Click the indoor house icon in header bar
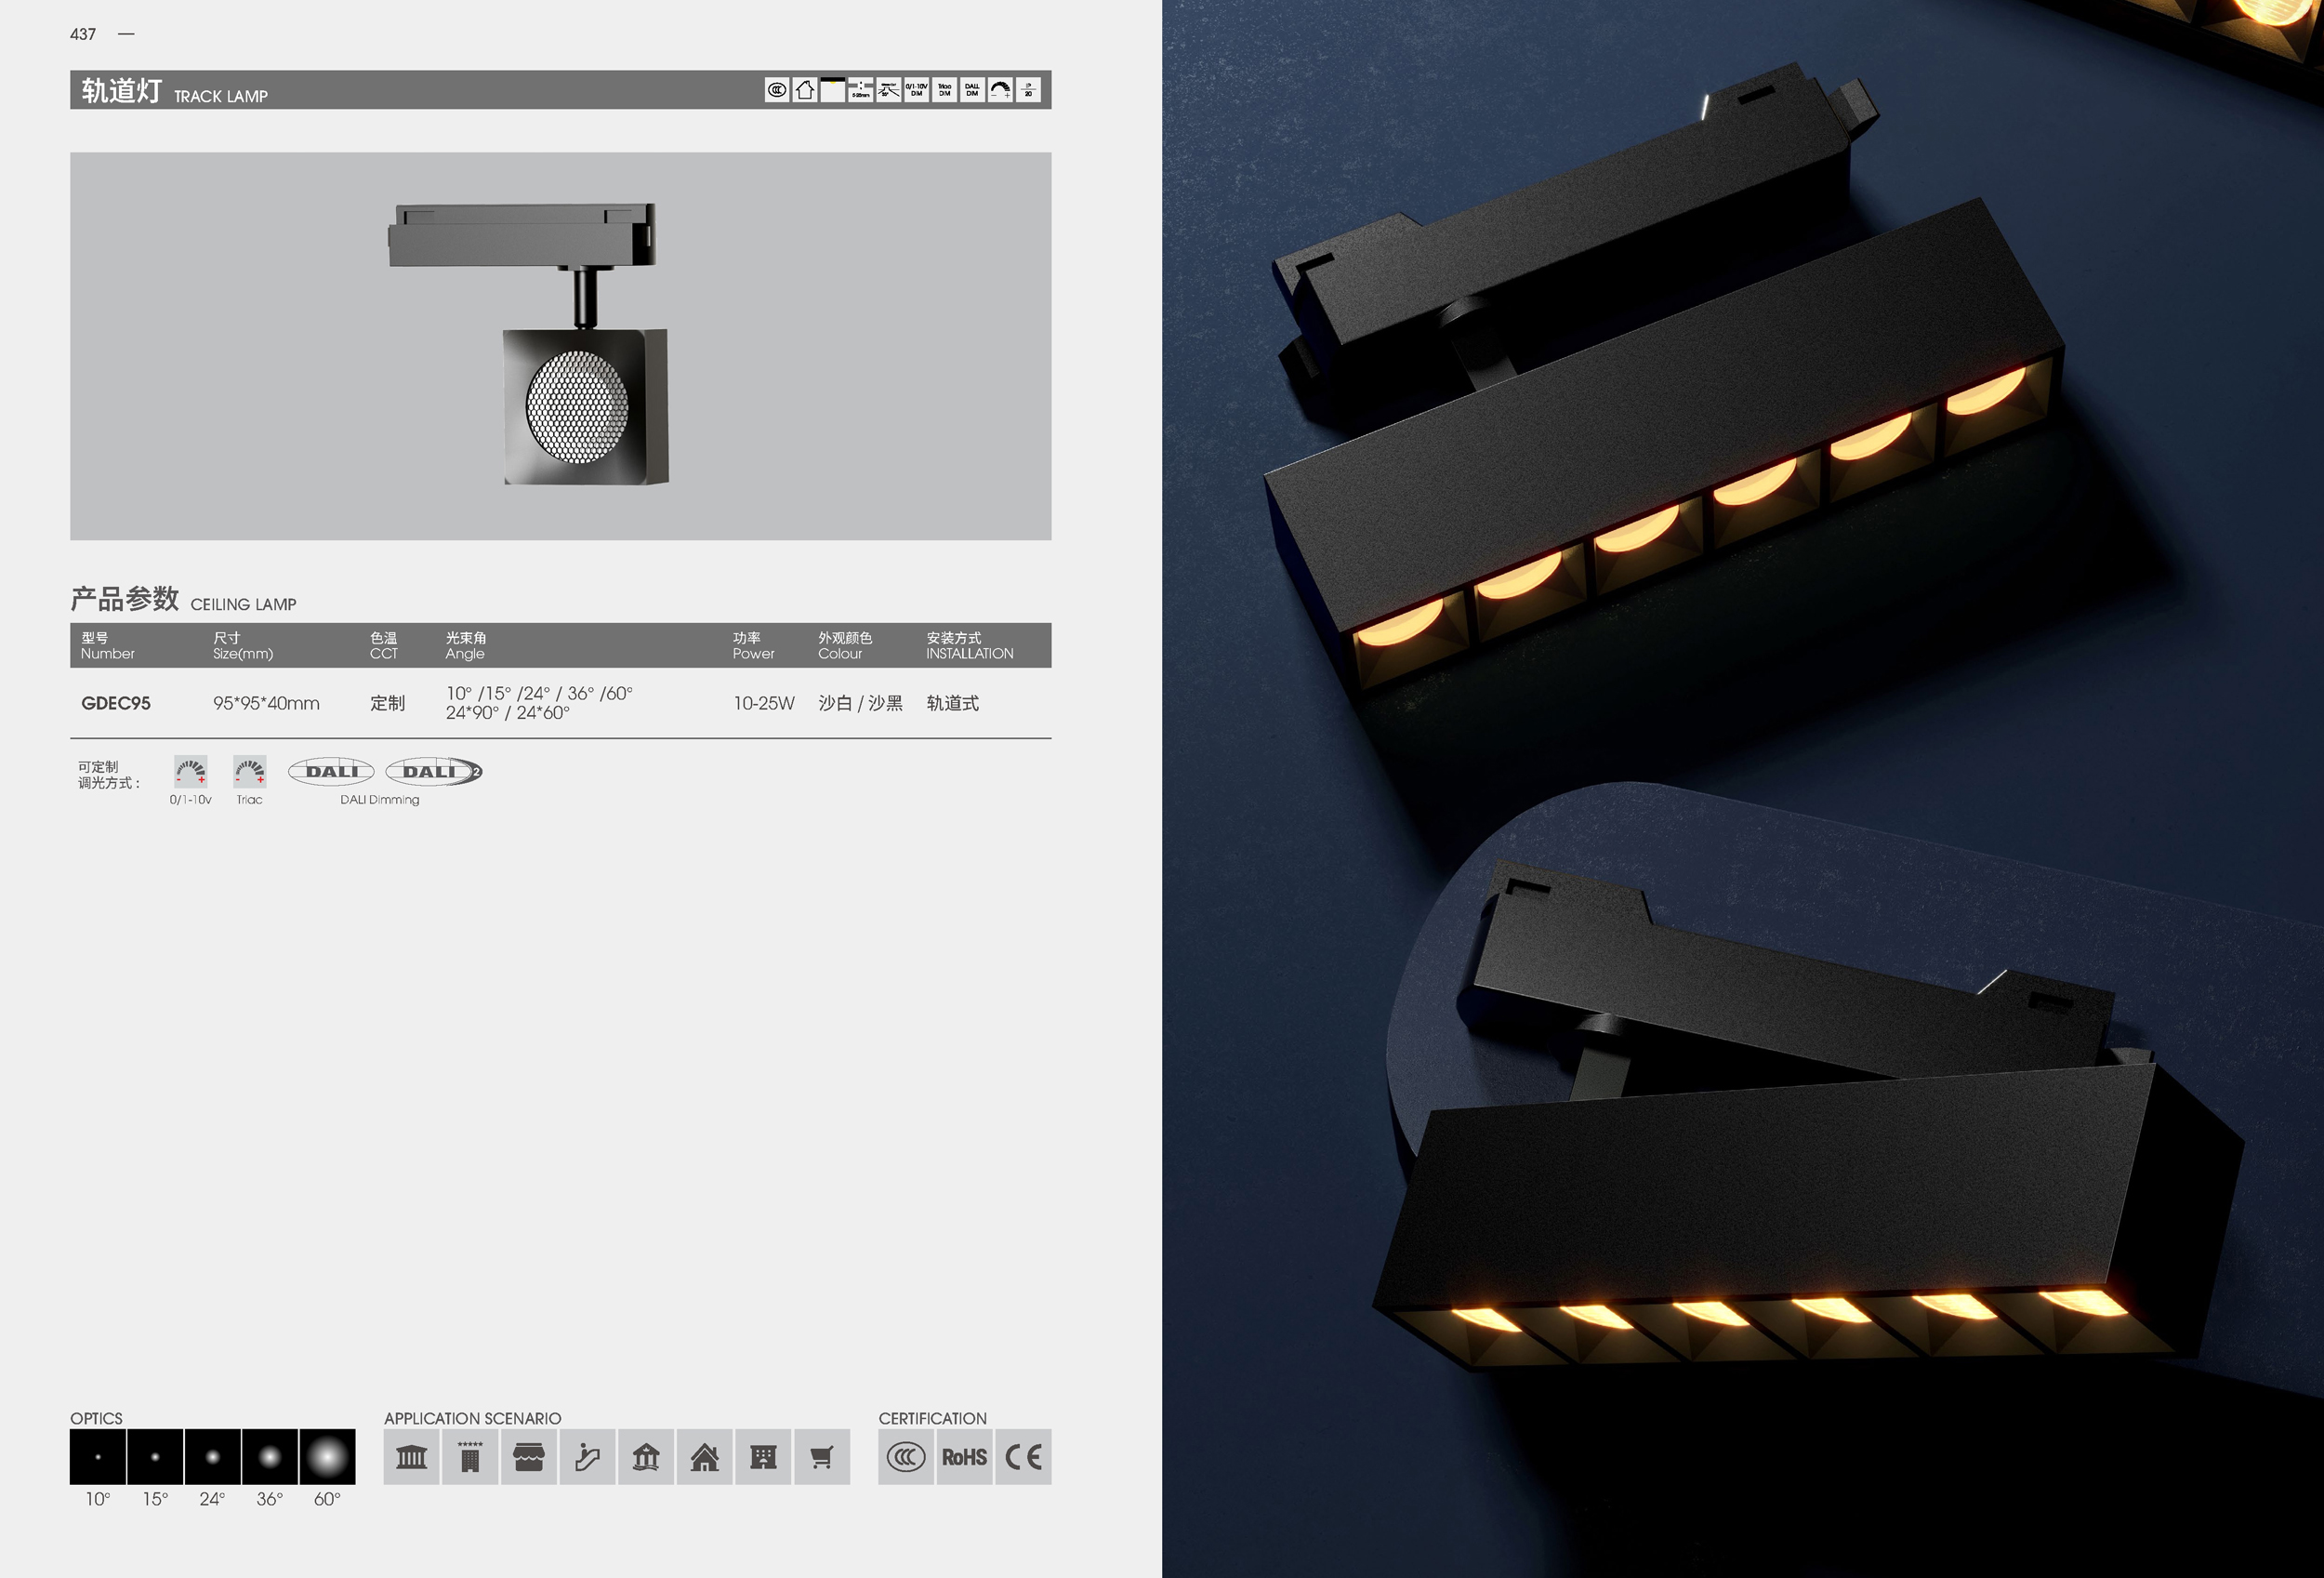The height and width of the screenshot is (1578, 2324). coord(805,90)
